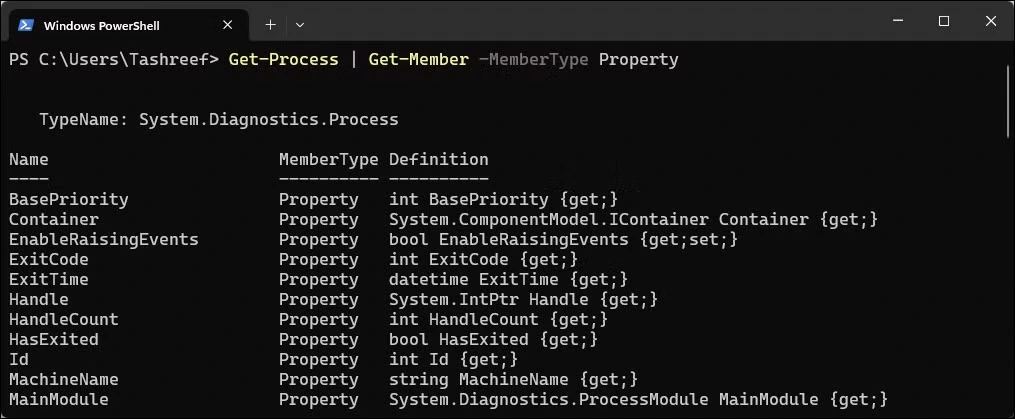Minimize the terminal window
The image size is (1015, 419).
(x=897, y=21)
